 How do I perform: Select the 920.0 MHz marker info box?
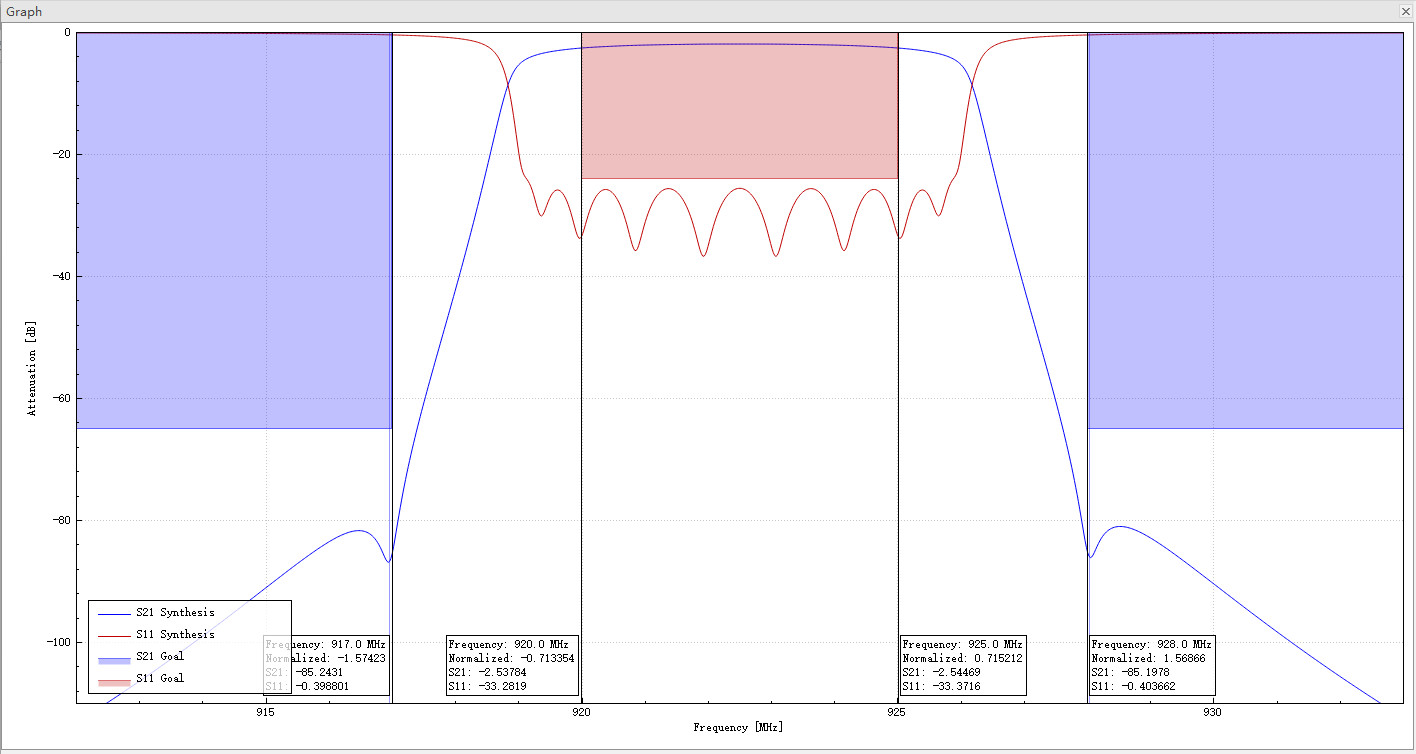click(512, 666)
